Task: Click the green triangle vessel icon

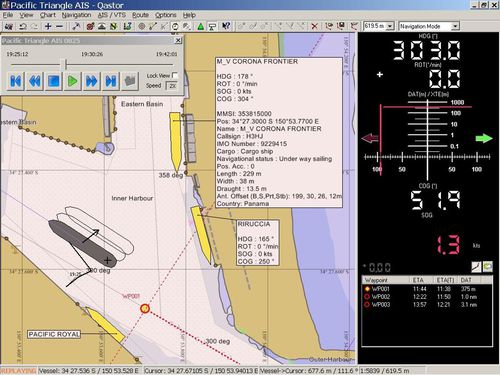Action: pyautogui.click(x=200, y=26)
